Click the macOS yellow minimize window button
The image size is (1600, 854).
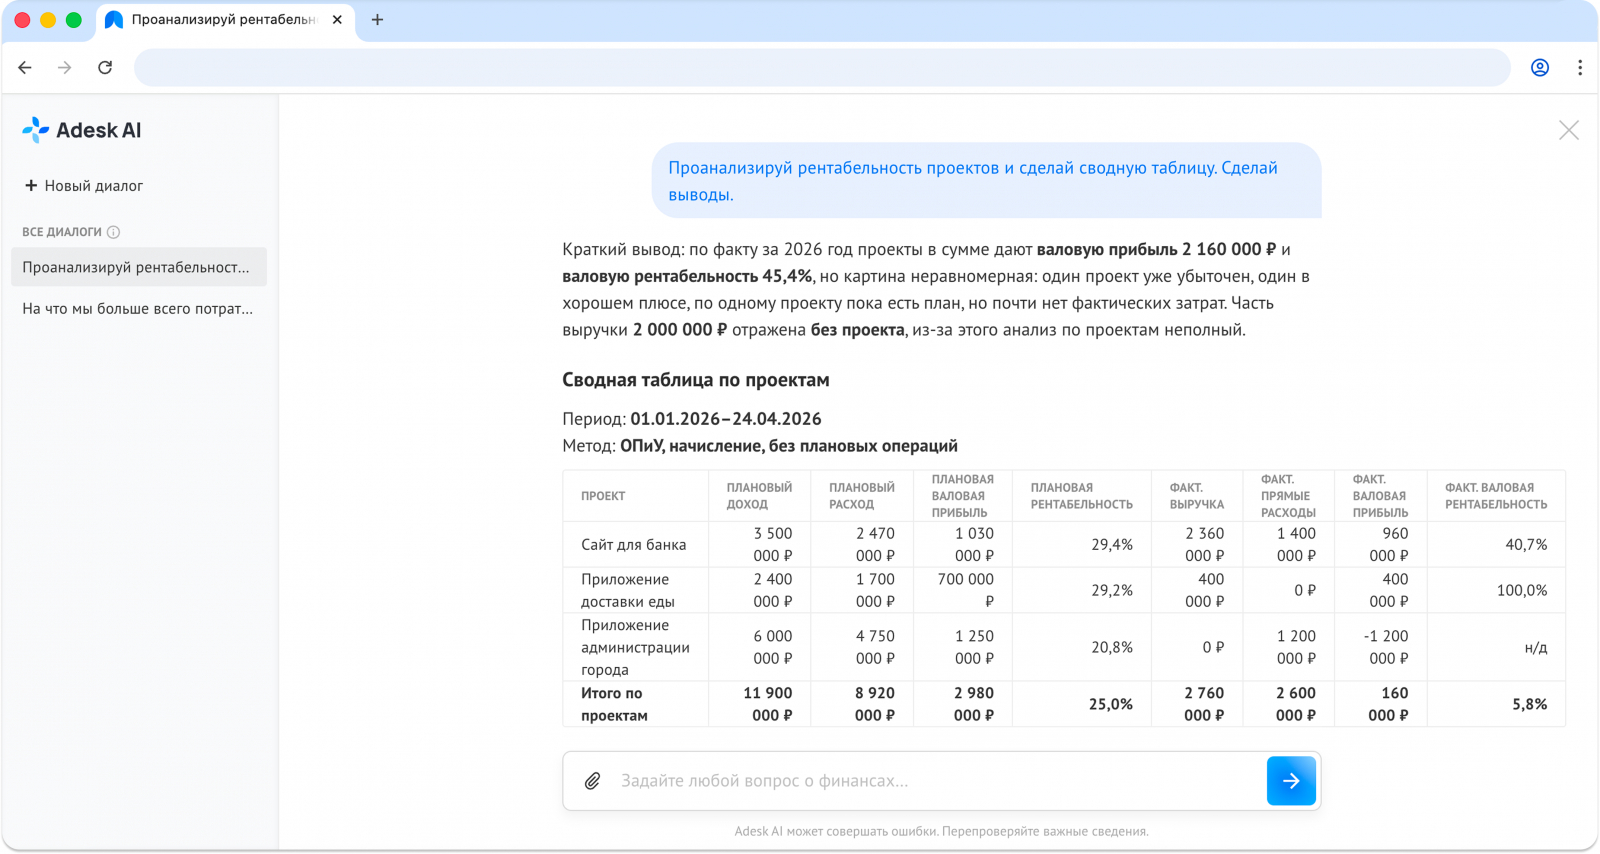pyautogui.click(x=47, y=20)
